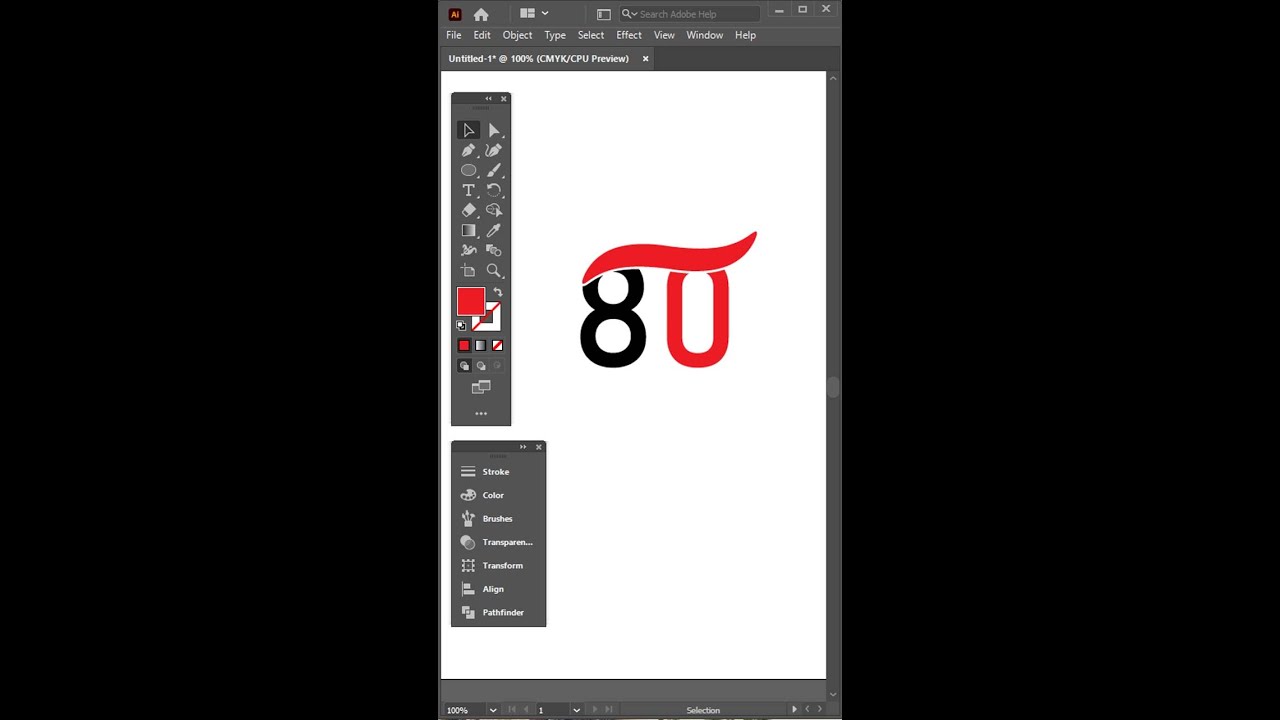Open the Help menu
The image size is (1280, 720).
[x=745, y=35]
